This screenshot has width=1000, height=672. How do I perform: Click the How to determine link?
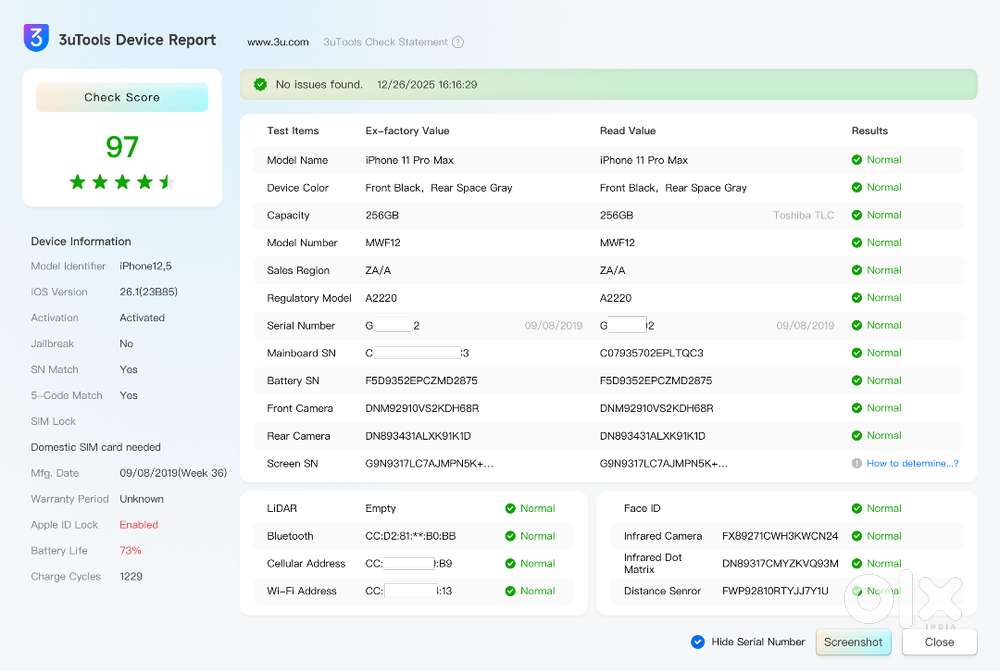point(912,463)
